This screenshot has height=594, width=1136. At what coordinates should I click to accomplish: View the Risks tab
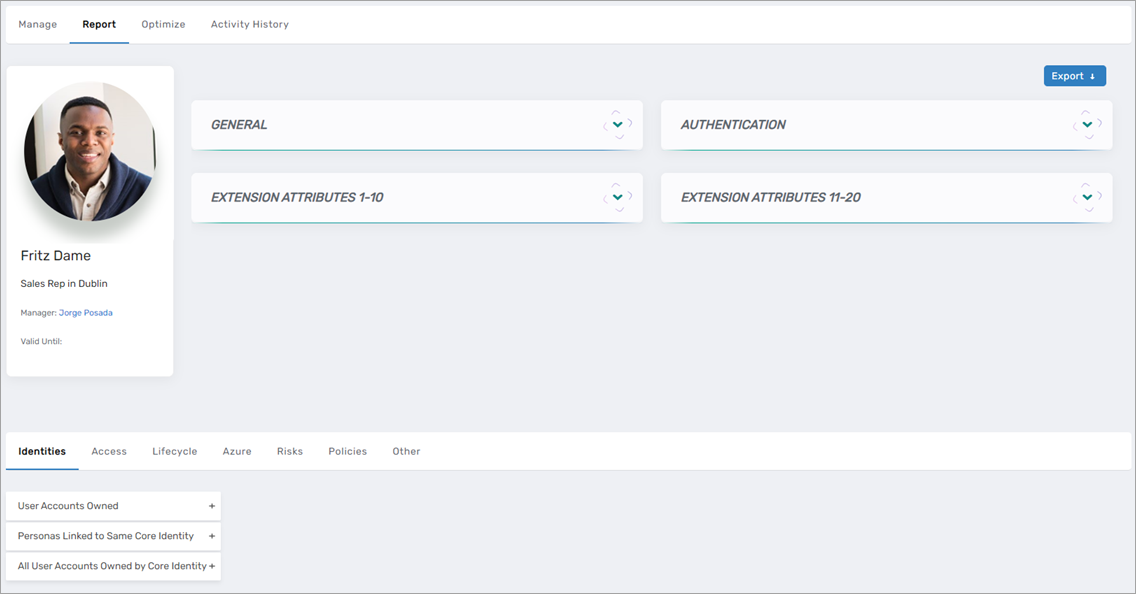290,451
